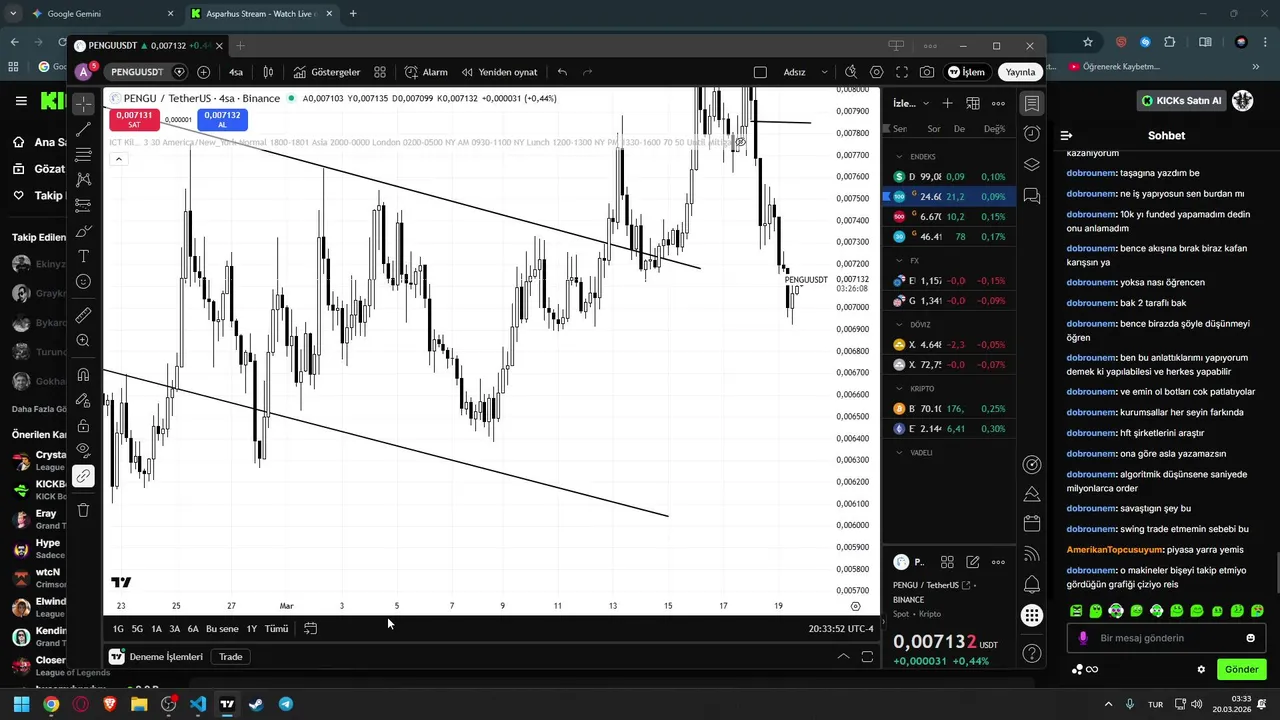Screen dimensions: 1280x720
Task: Switch to Google Gemini browser tab
Action: [x=102, y=14]
